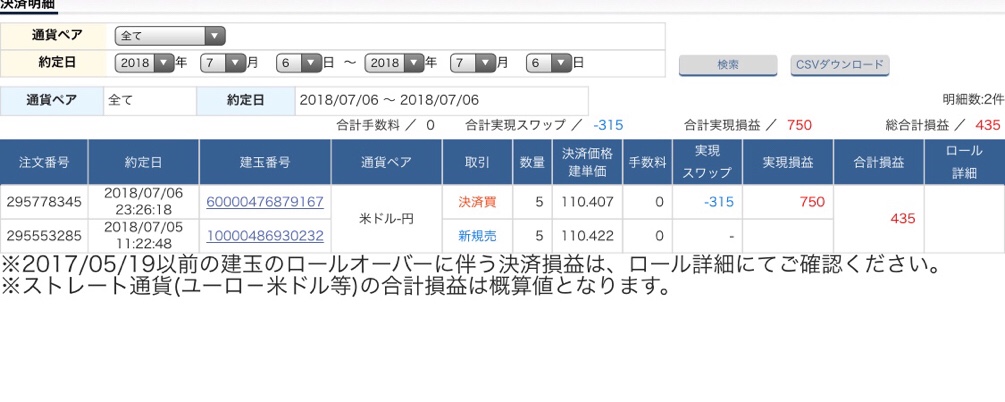The image size is (1005, 402).
Task: Click the 約定日 table column header
Action: click(x=143, y=161)
